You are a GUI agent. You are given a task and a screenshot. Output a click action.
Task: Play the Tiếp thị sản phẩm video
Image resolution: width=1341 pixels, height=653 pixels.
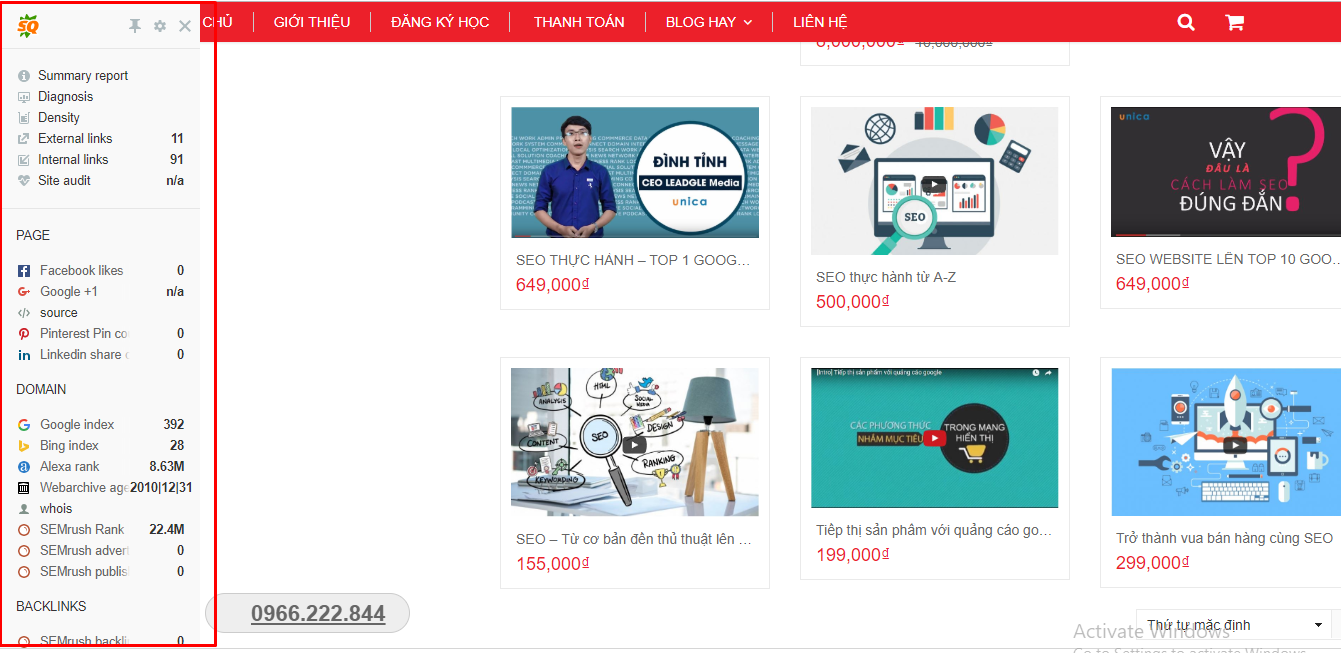tap(934, 437)
